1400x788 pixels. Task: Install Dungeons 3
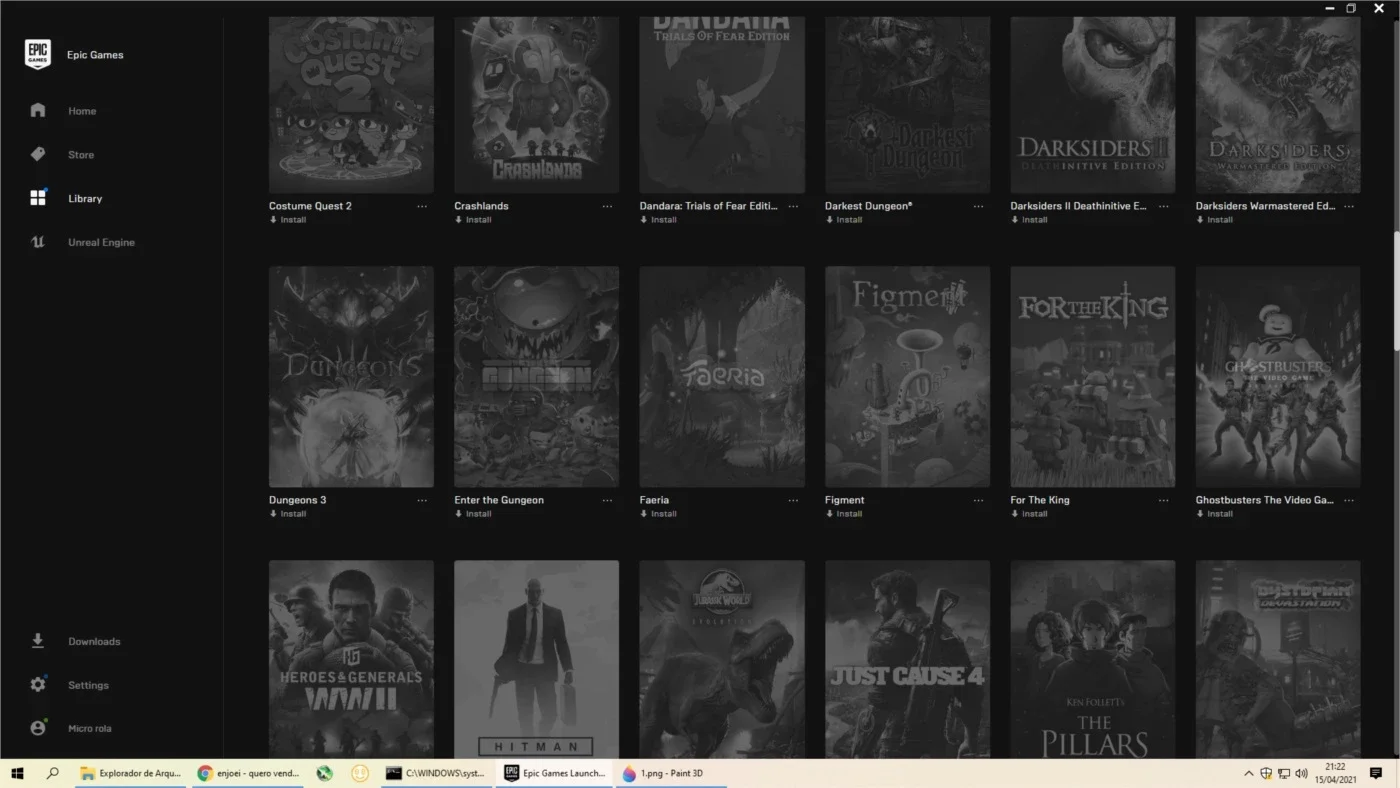pyautogui.click(x=288, y=514)
